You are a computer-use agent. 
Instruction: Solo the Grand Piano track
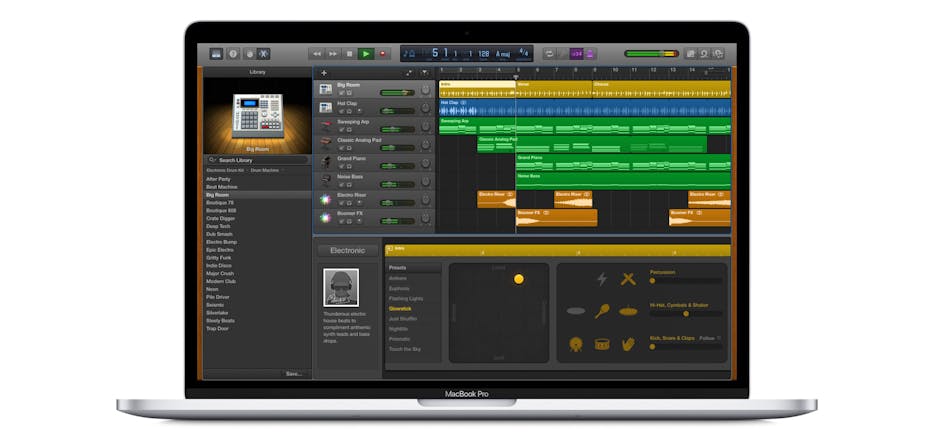[x=349, y=165]
